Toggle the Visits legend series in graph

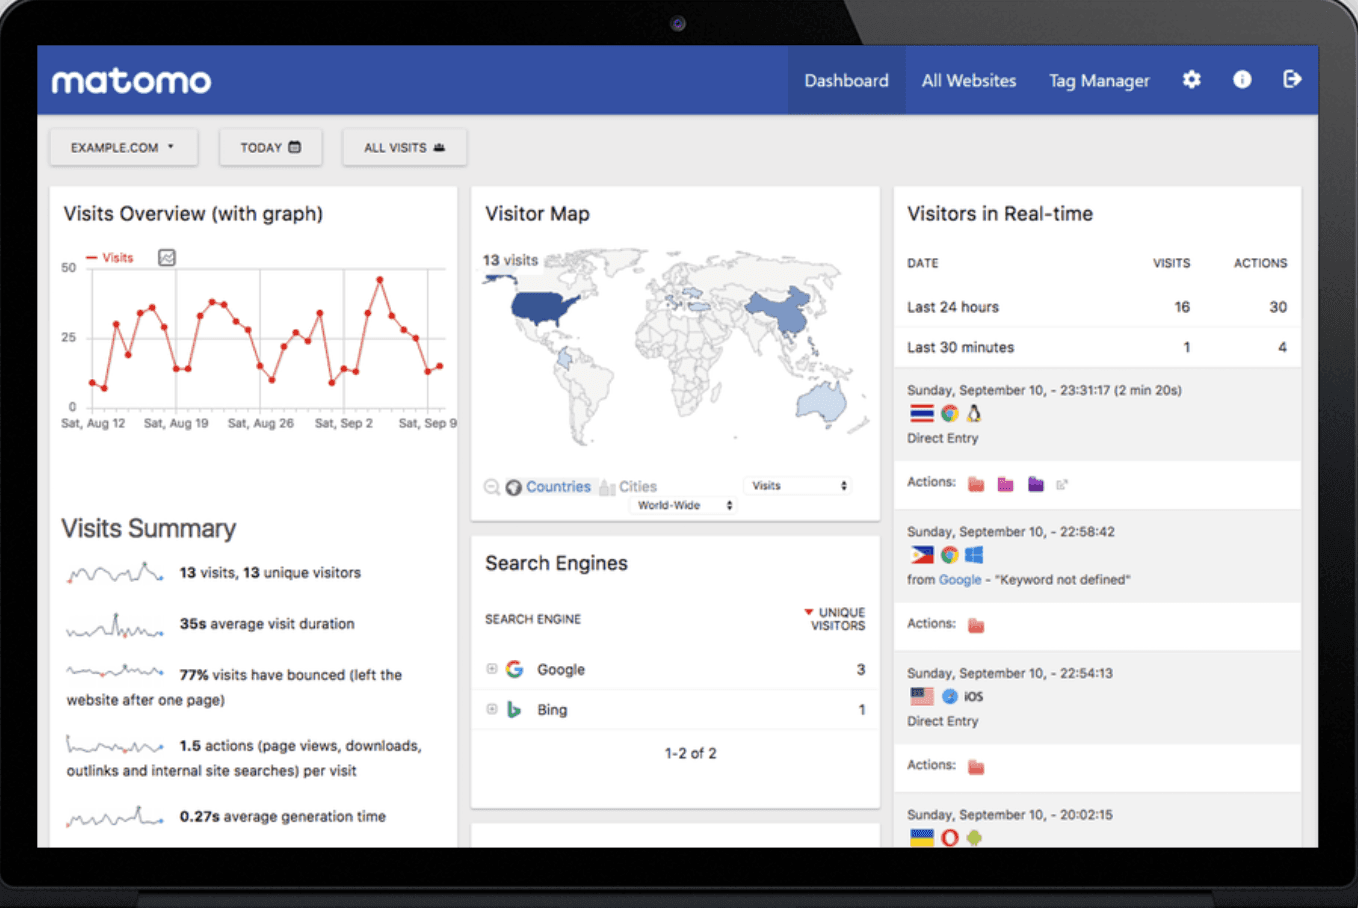click(x=110, y=258)
